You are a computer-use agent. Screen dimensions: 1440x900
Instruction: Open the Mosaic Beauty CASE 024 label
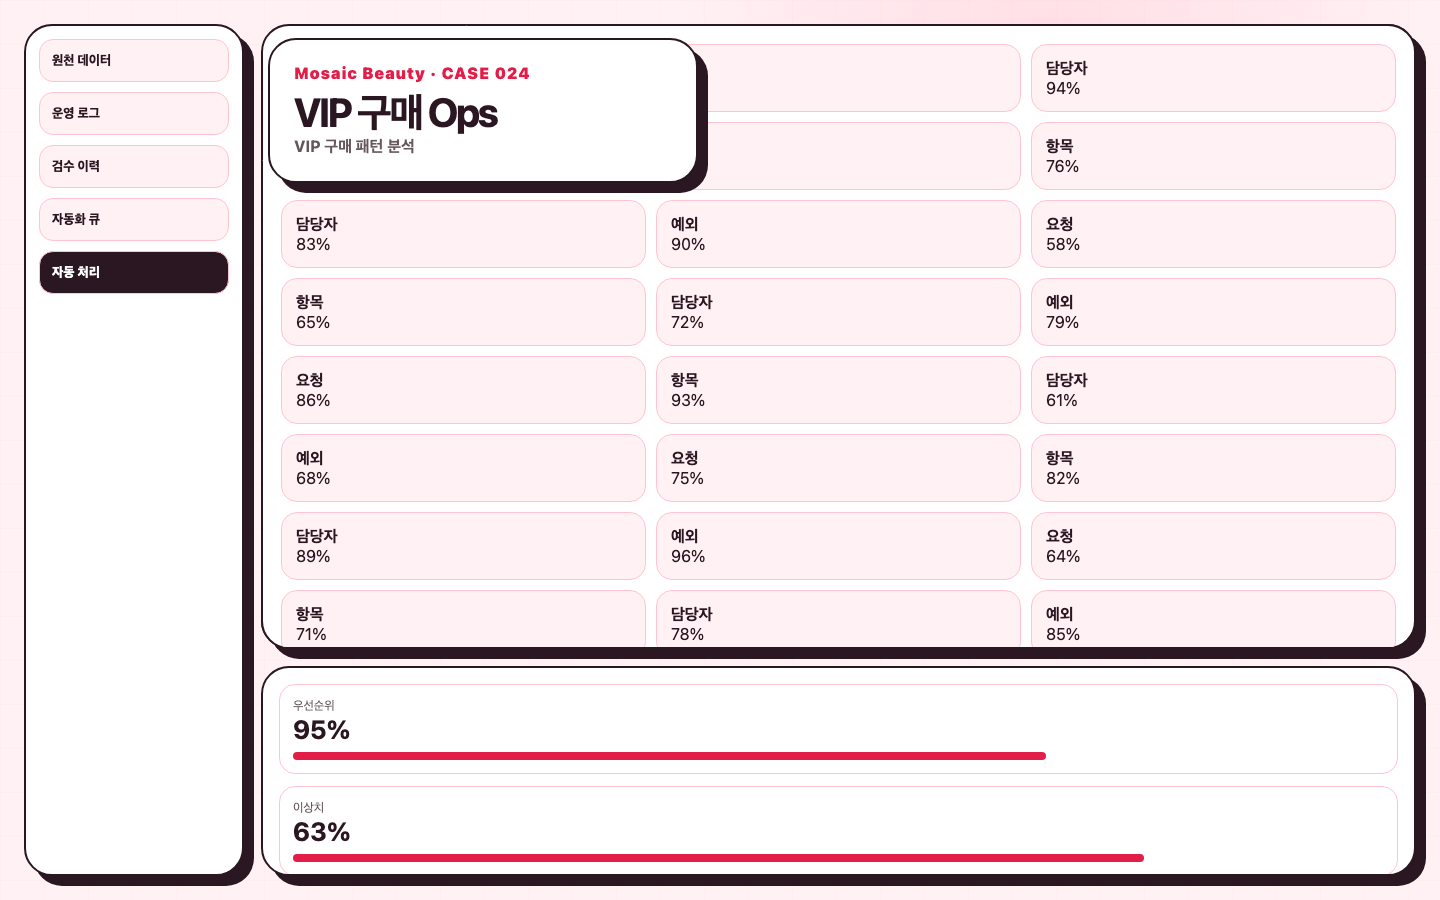[412, 74]
